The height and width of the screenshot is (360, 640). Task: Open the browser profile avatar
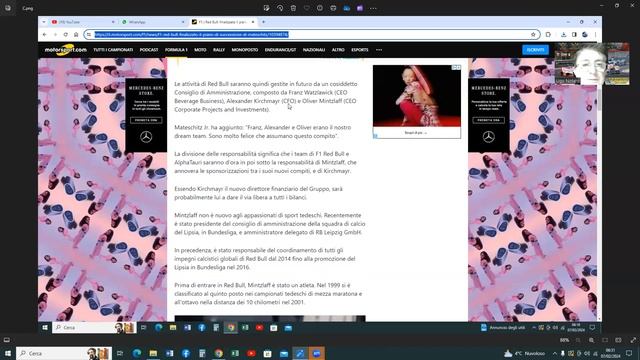pyautogui.click(x=585, y=35)
